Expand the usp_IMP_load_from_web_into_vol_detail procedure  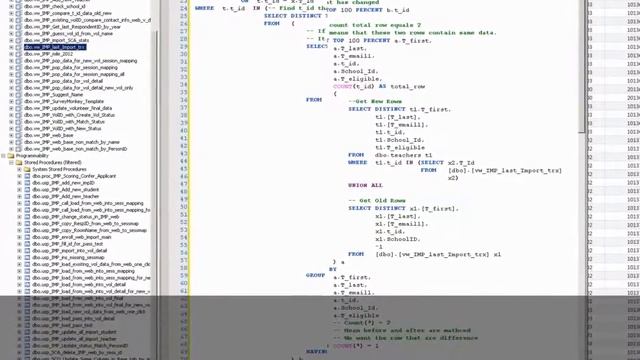[x=19, y=284]
